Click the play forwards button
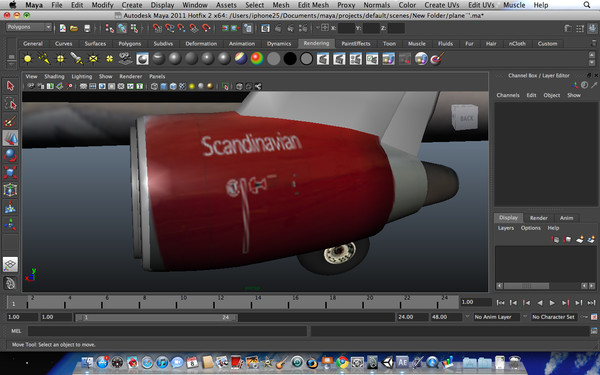Screen dimensions: 600x375 click(x=552, y=303)
